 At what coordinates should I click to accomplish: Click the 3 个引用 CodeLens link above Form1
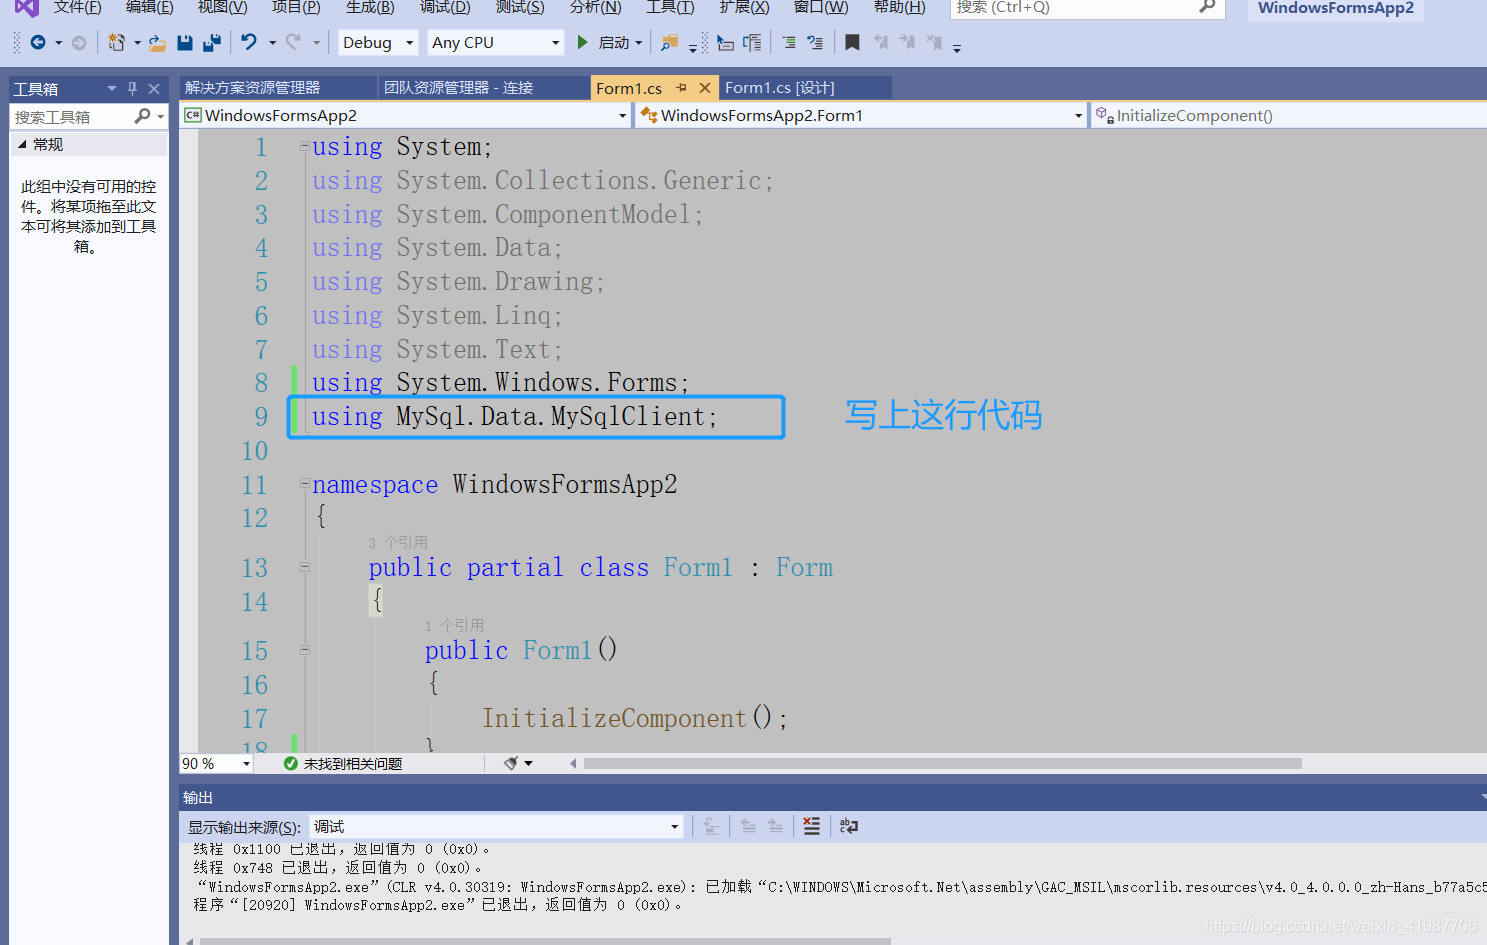tap(398, 542)
